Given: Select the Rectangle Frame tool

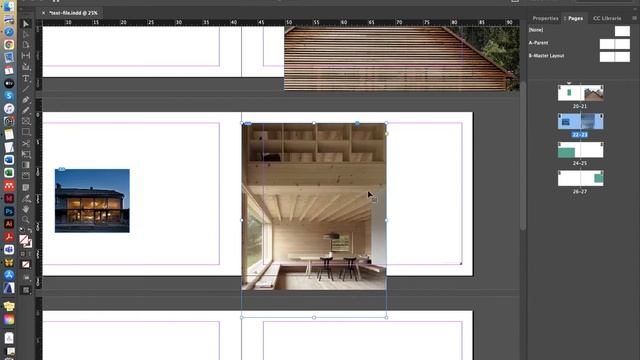Looking at the screenshot, I should (x=26, y=121).
